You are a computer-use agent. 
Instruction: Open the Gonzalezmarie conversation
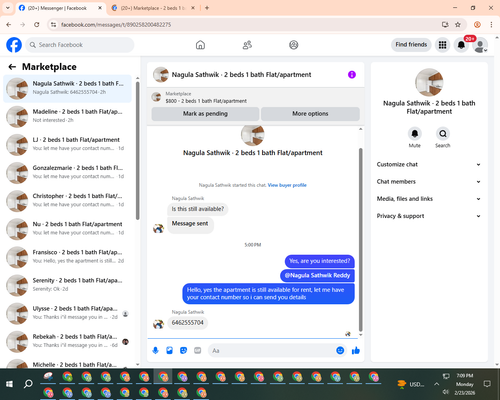pos(68,173)
